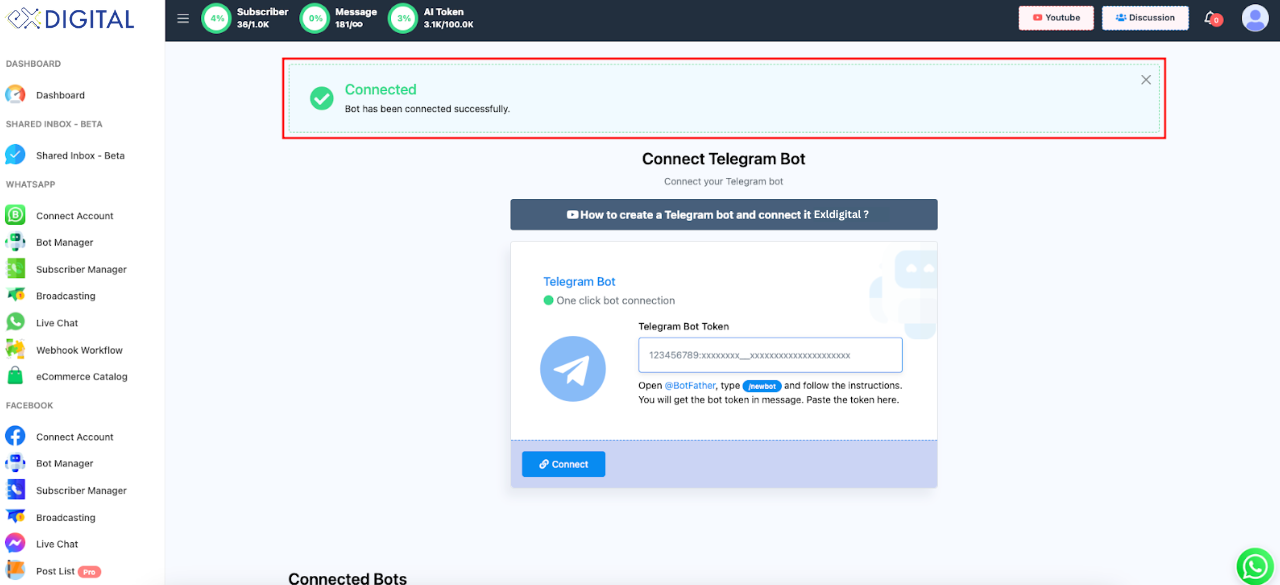Open the Youtube button in header
1280x585 pixels.
click(x=1056, y=18)
